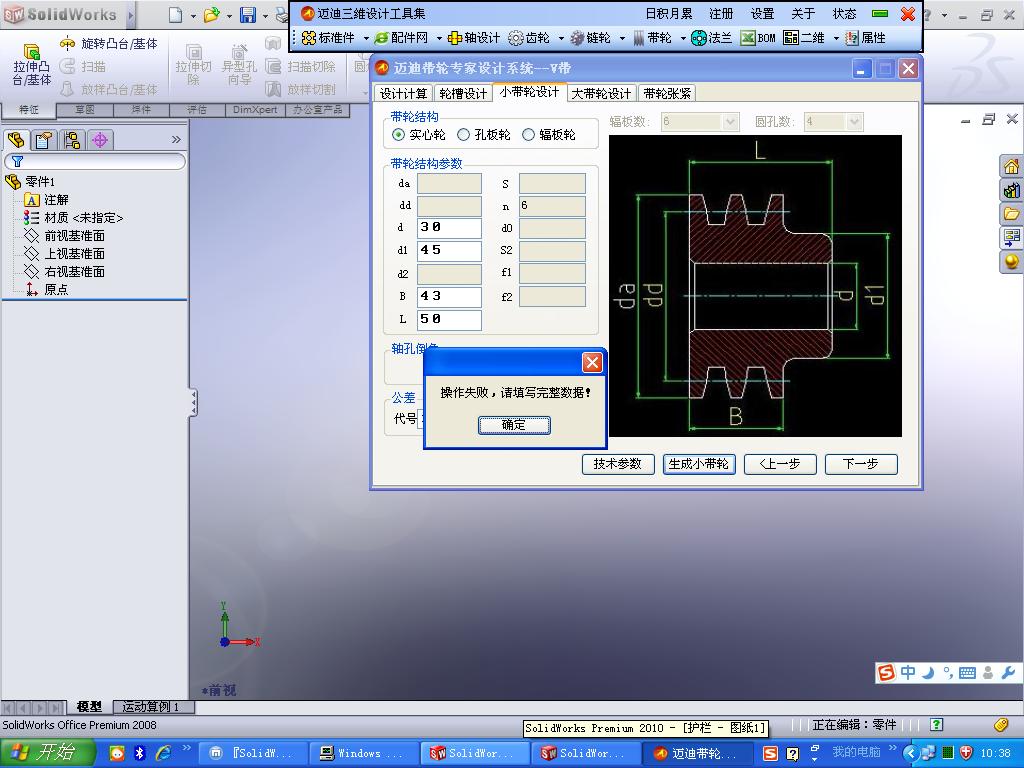The image size is (1024, 768).
Task: Expand the 齿轮 dropdown arrow
Action: [x=560, y=39]
